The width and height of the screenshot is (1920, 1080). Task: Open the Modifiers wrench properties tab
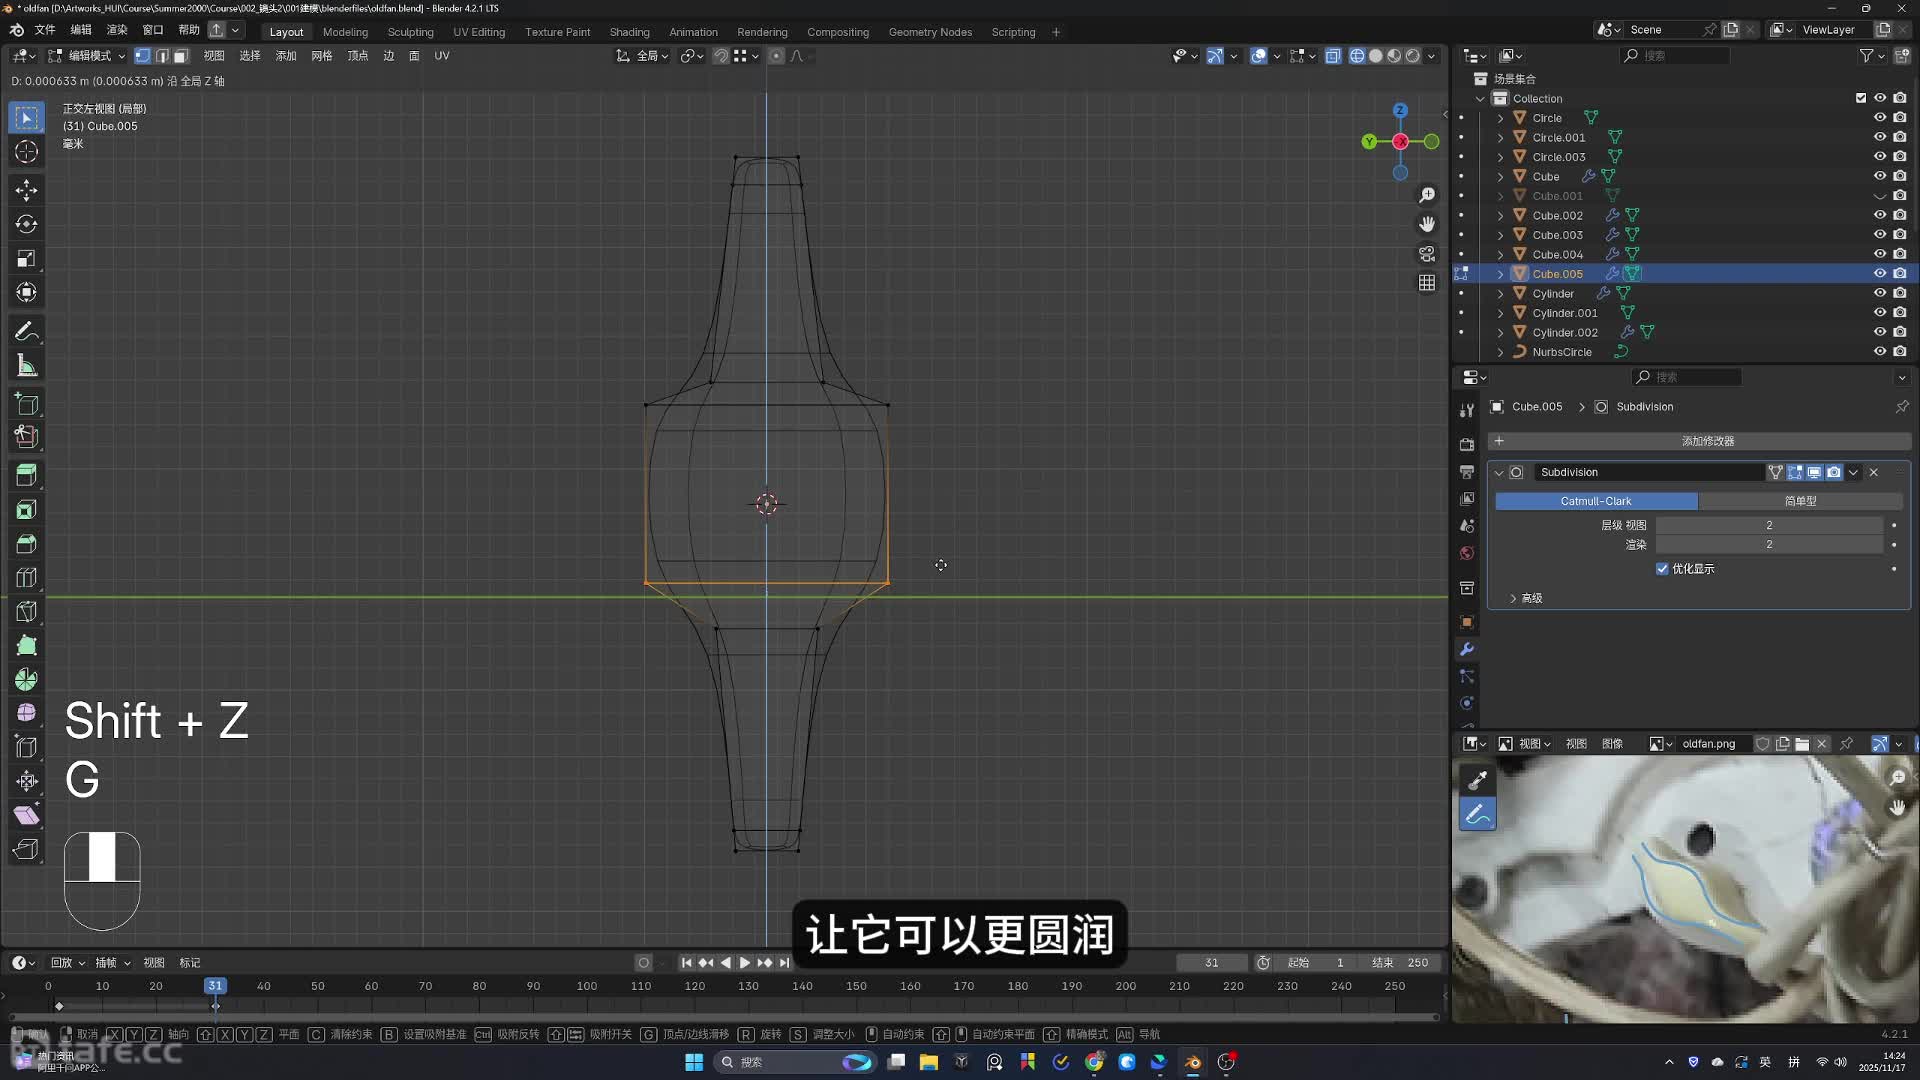1467,649
